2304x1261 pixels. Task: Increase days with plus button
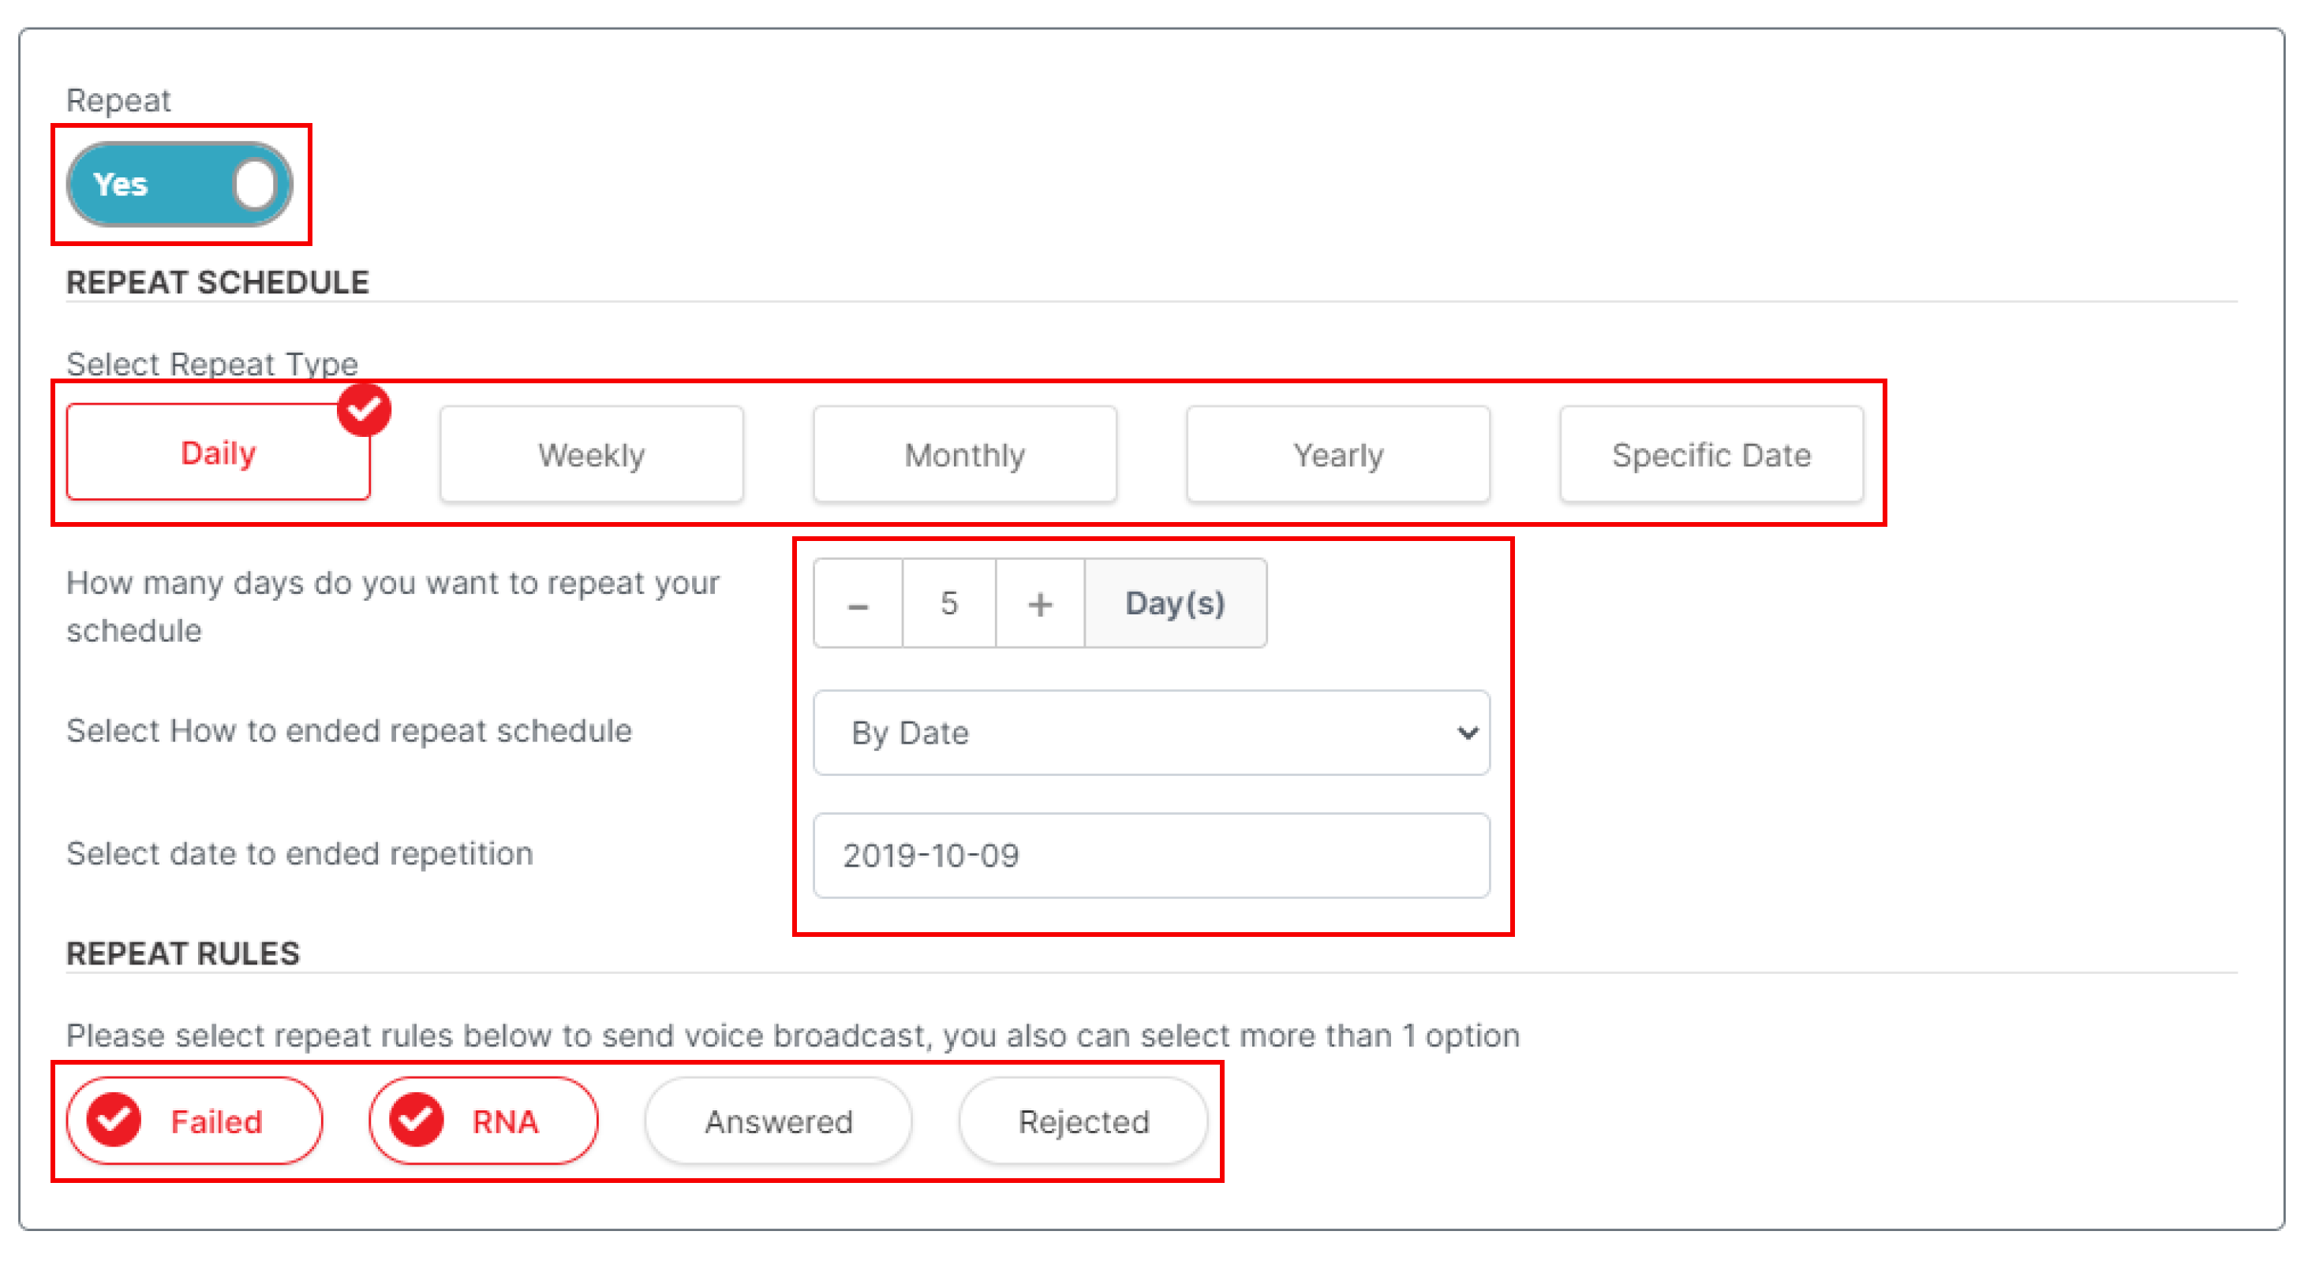1040,604
